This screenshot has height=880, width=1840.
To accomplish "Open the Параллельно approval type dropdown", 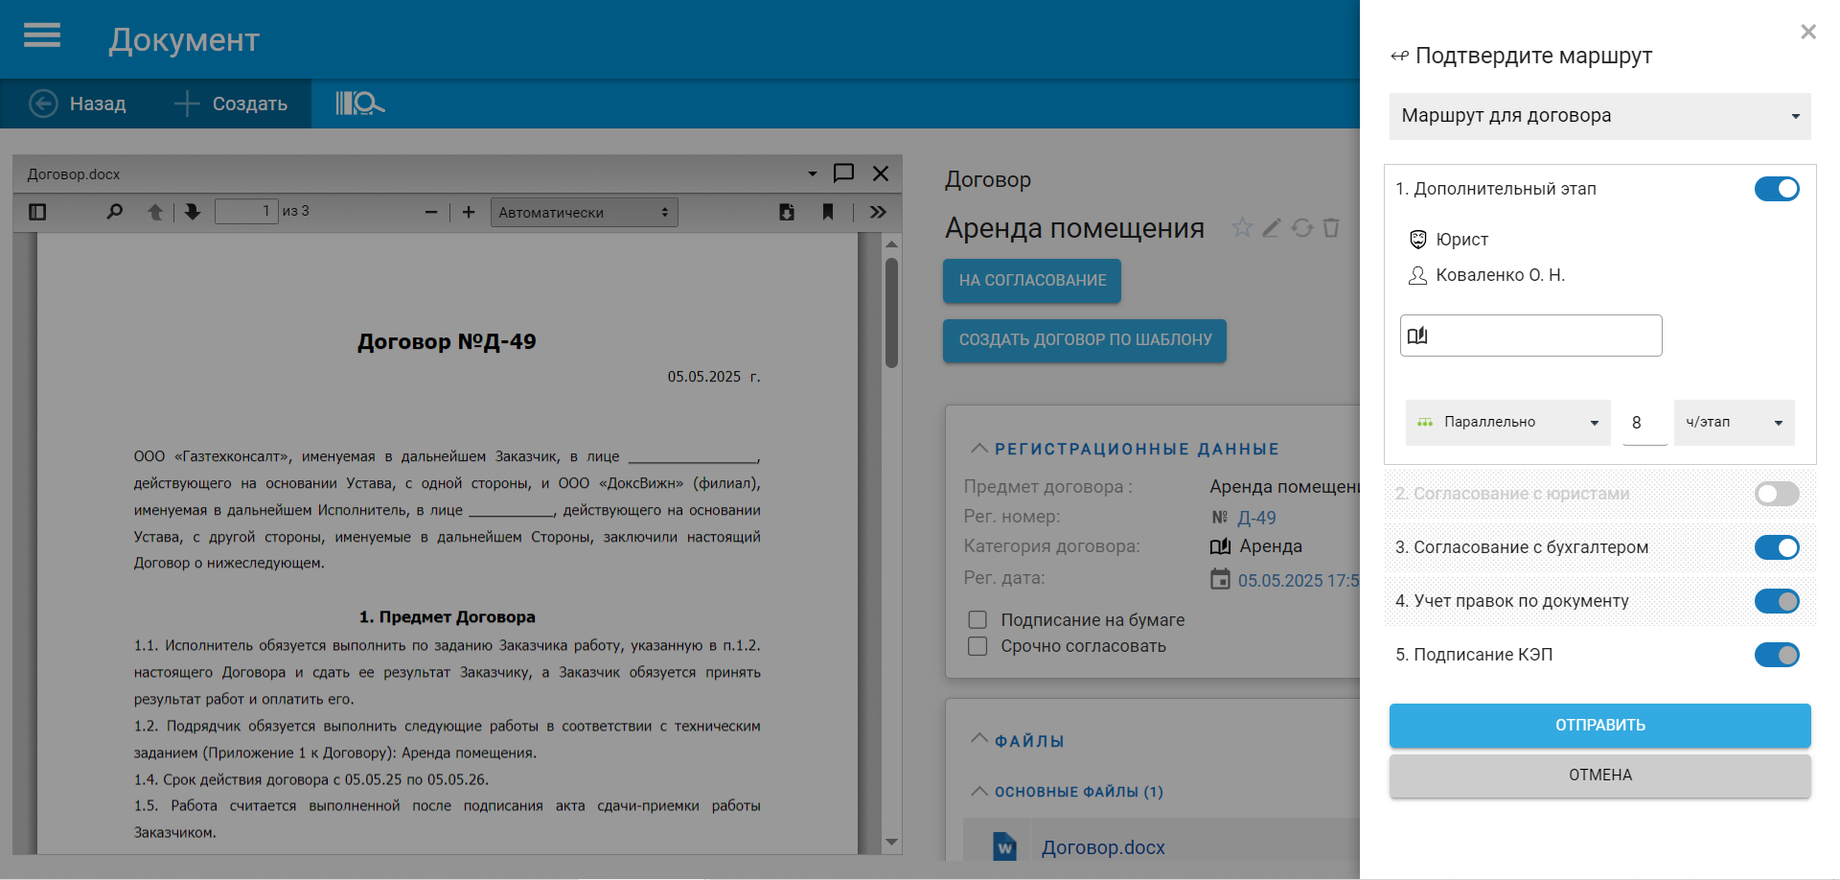I will [1508, 422].
